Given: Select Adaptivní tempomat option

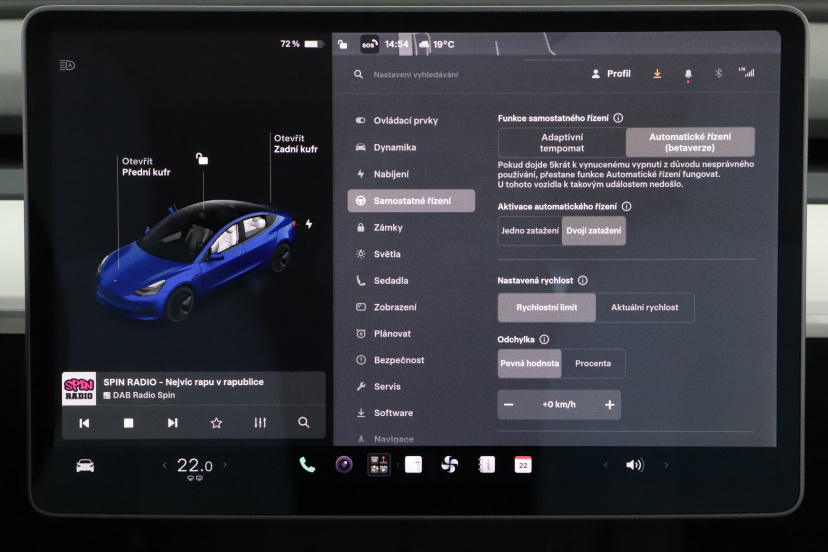Looking at the screenshot, I should (562, 143).
